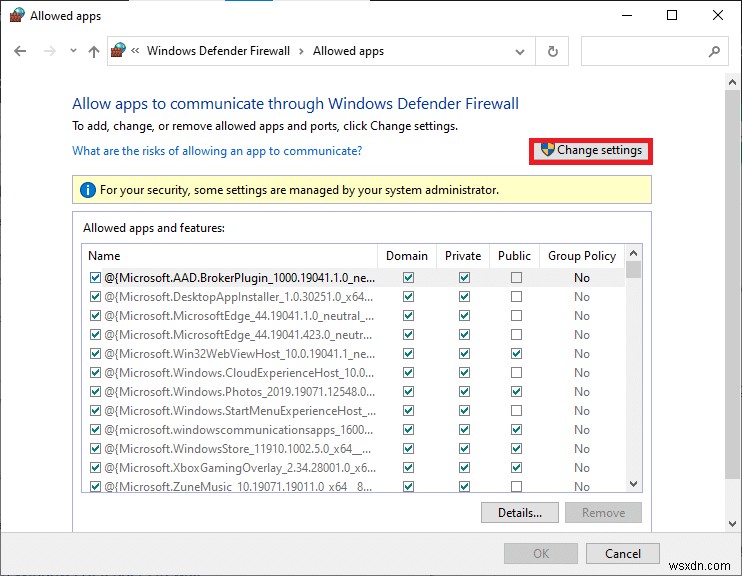Uncheck Private for Microsoft.WindowsStore row
Screen dimensions: 742x576
click(x=464, y=449)
